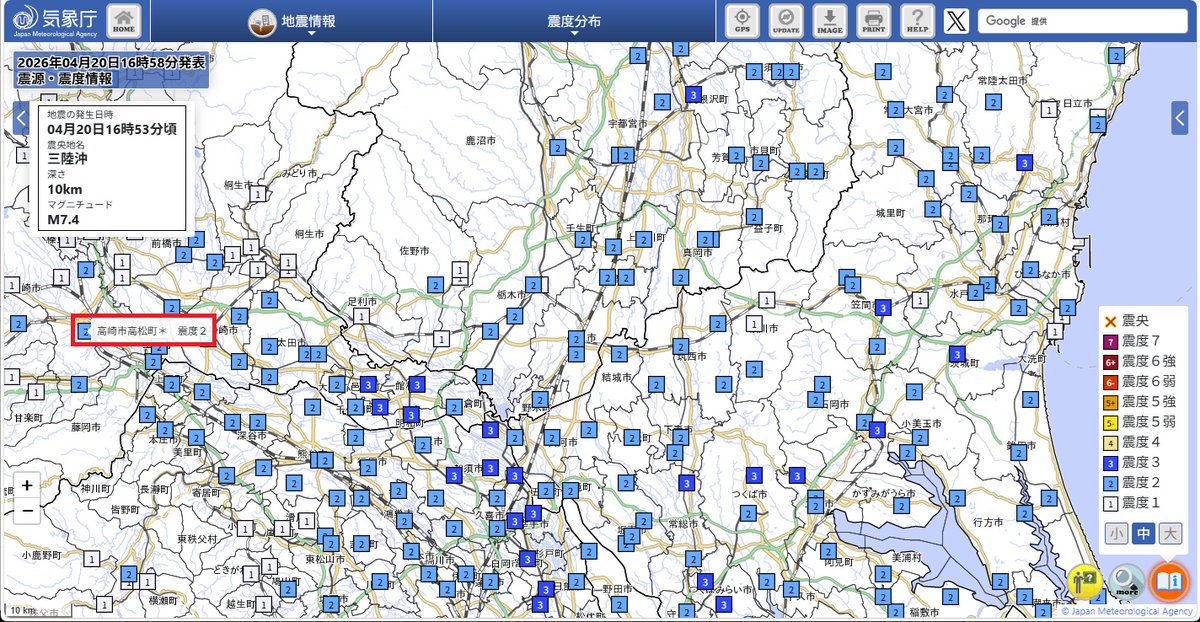Select small 小 icon size

click(x=1116, y=534)
